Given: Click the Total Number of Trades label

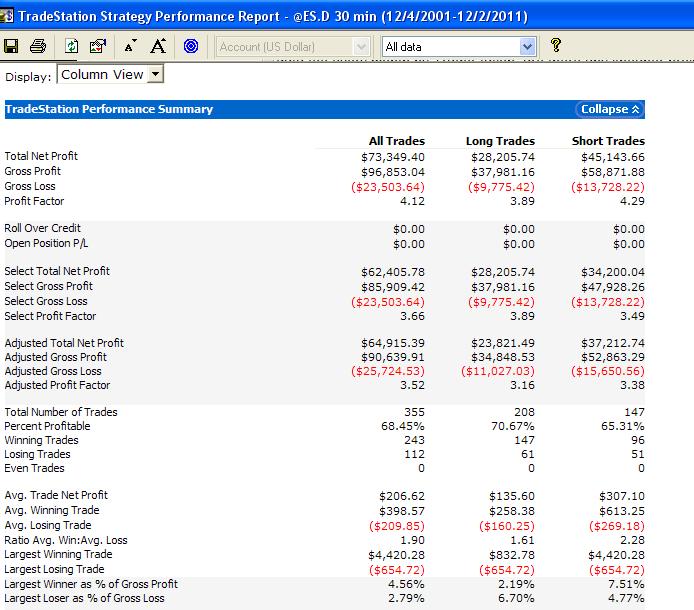Looking at the screenshot, I should click(61, 413).
